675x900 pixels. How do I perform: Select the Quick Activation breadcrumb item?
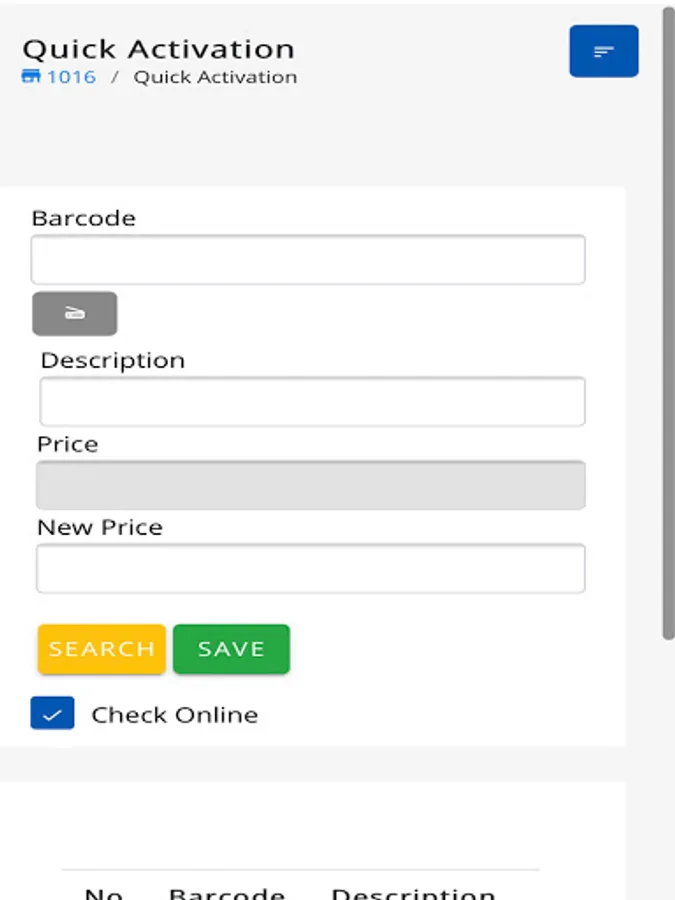215,77
